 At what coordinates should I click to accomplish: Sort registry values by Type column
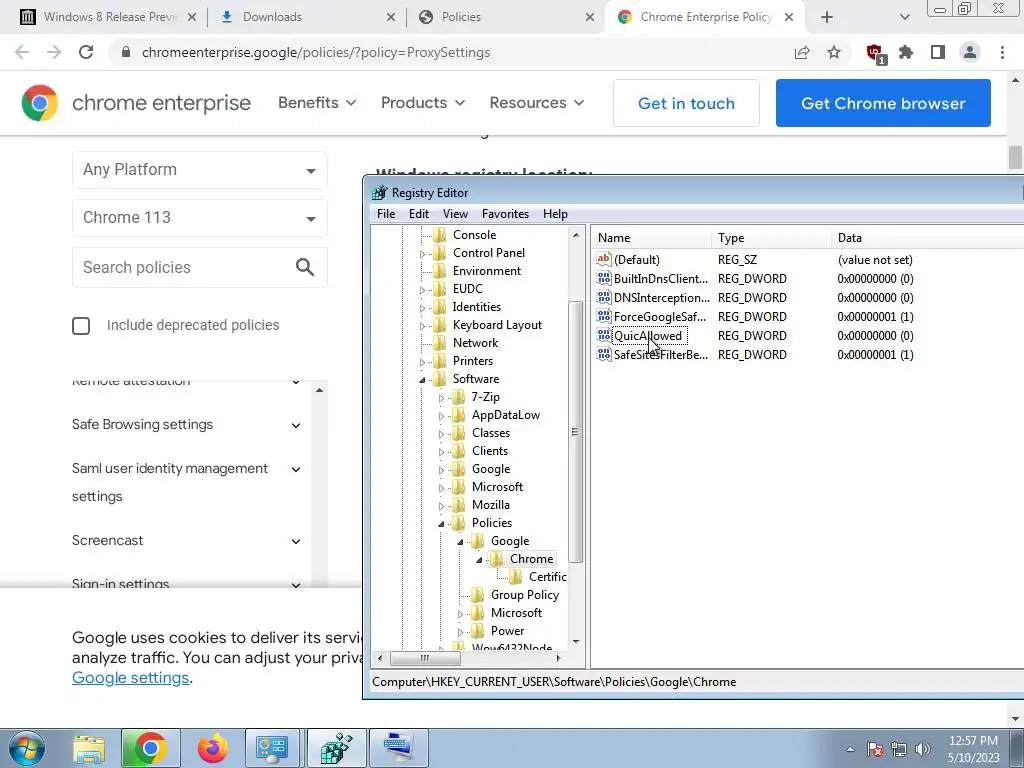772,238
